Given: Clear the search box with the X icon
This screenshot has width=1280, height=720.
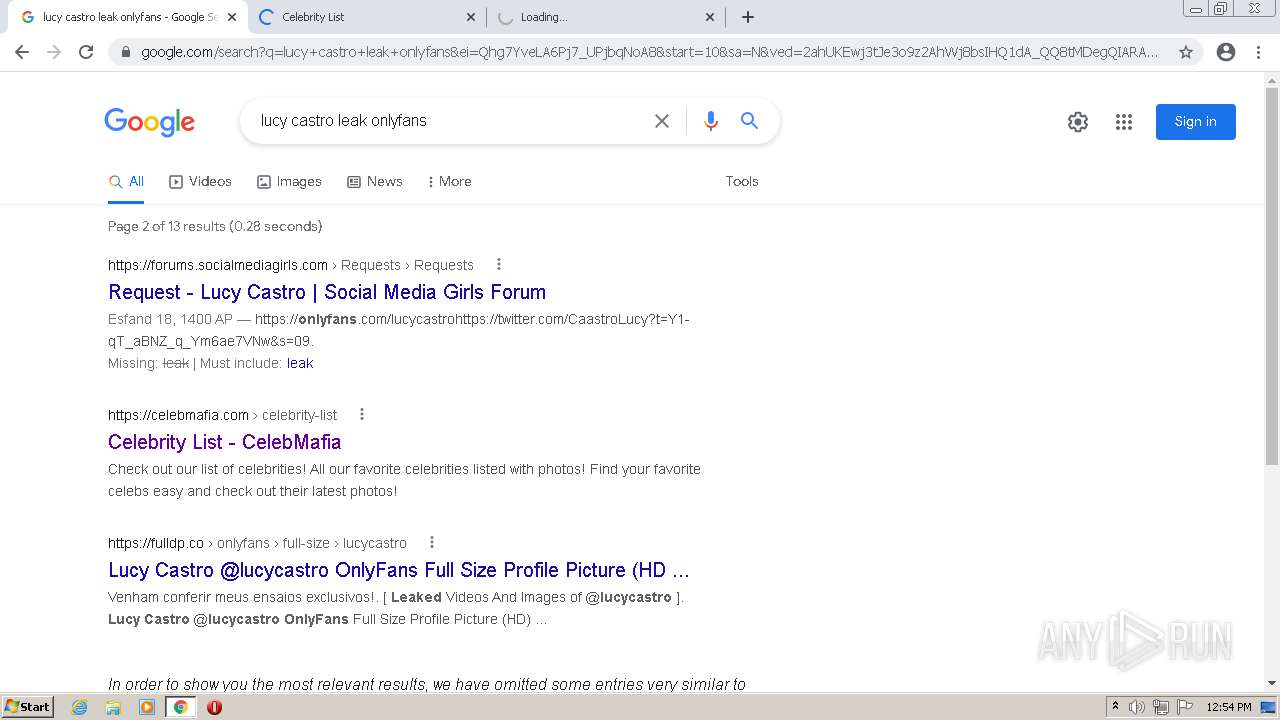Looking at the screenshot, I should (x=662, y=121).
